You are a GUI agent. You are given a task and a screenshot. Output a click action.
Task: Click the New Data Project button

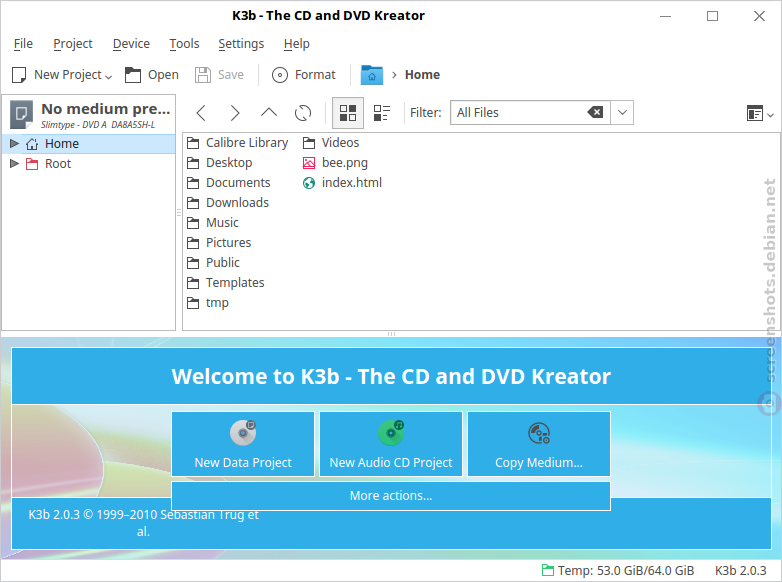tap(243, 444)
